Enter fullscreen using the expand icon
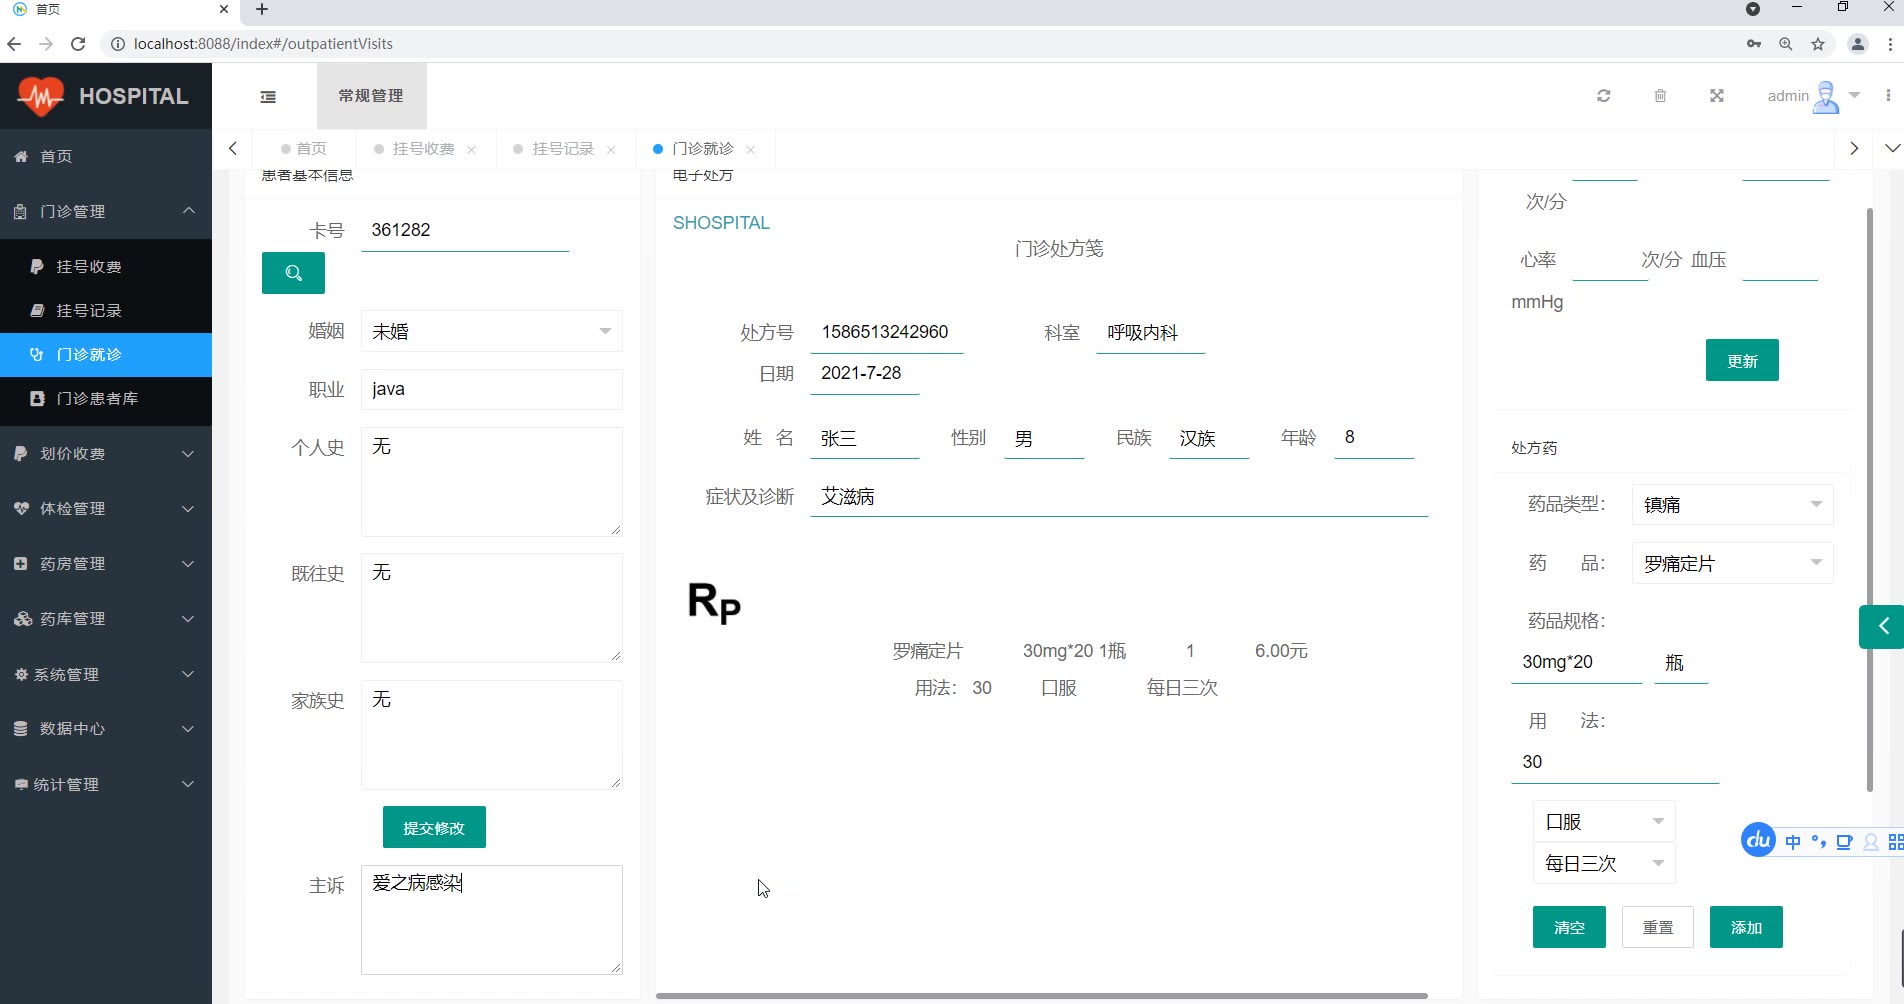Image resolution: width=1904 pixels, height=1004 pixels. click(1716, 96)
